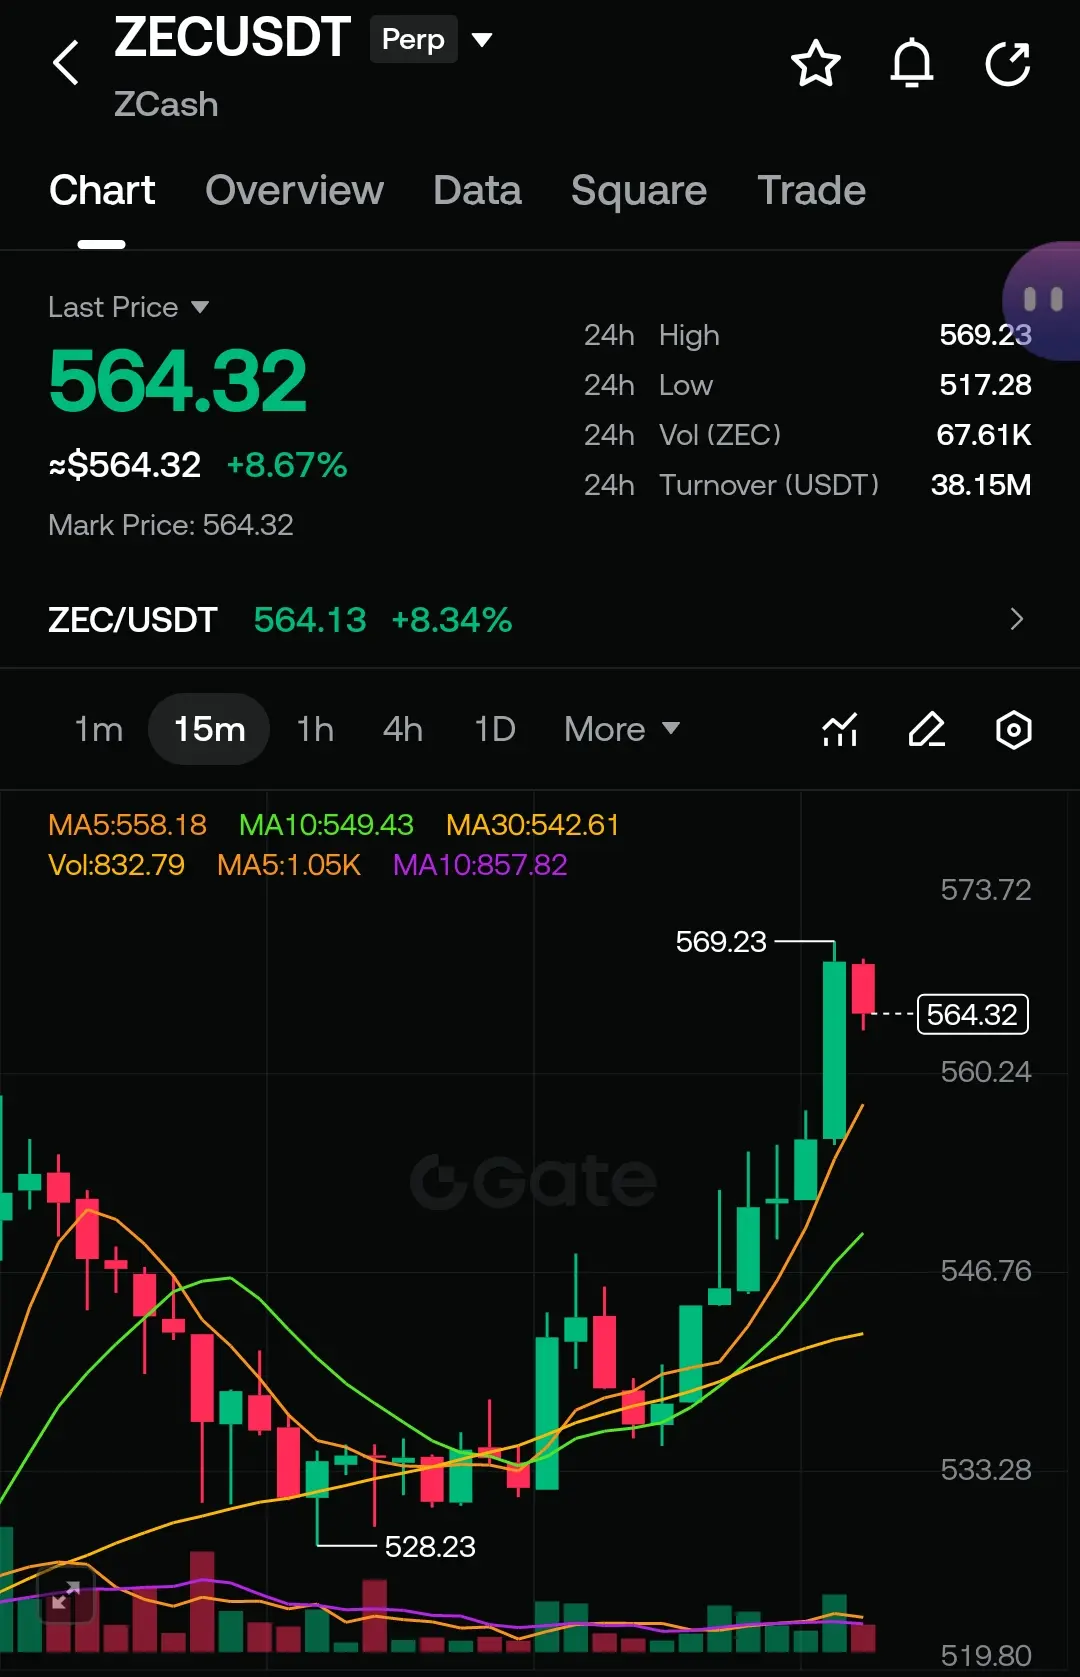Add ZECUSDT to favorites with star icon
This screenshot has height=1677, width=1080.
(x=816, y=64)
